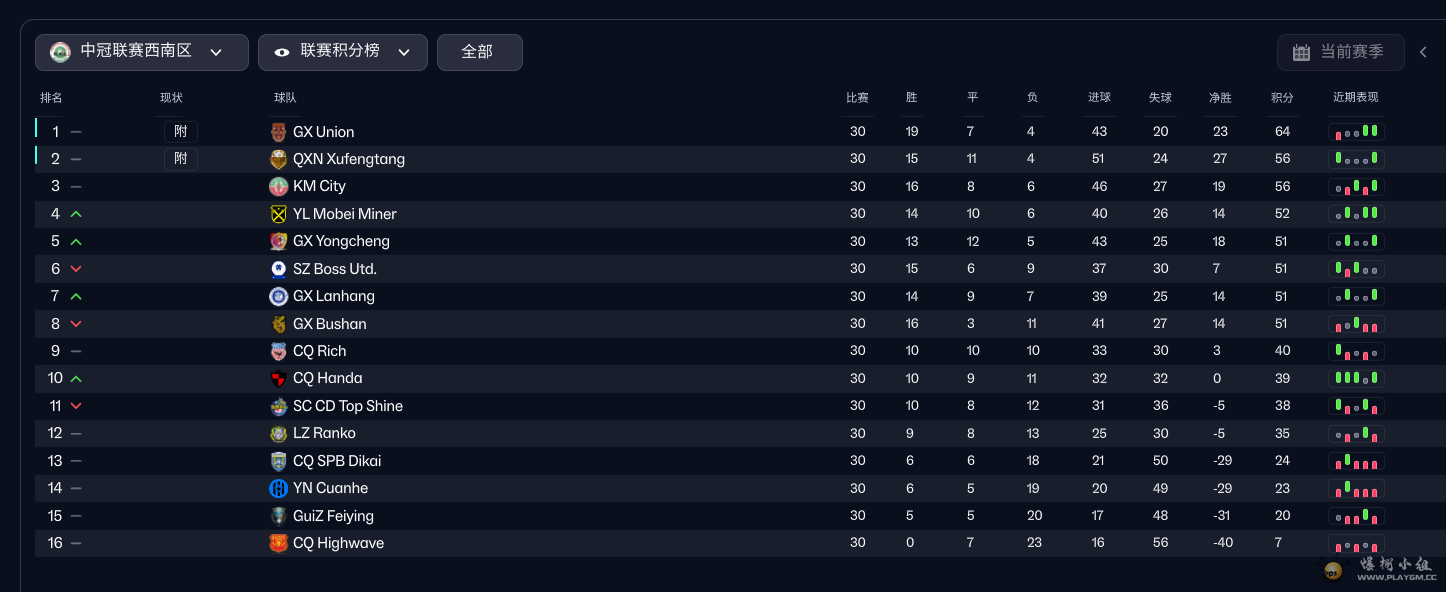Image resolution: width=1446 pixels, height=592 pixels.
Task: Click the GX Union club badge
Action: click(x=279, y=132)
